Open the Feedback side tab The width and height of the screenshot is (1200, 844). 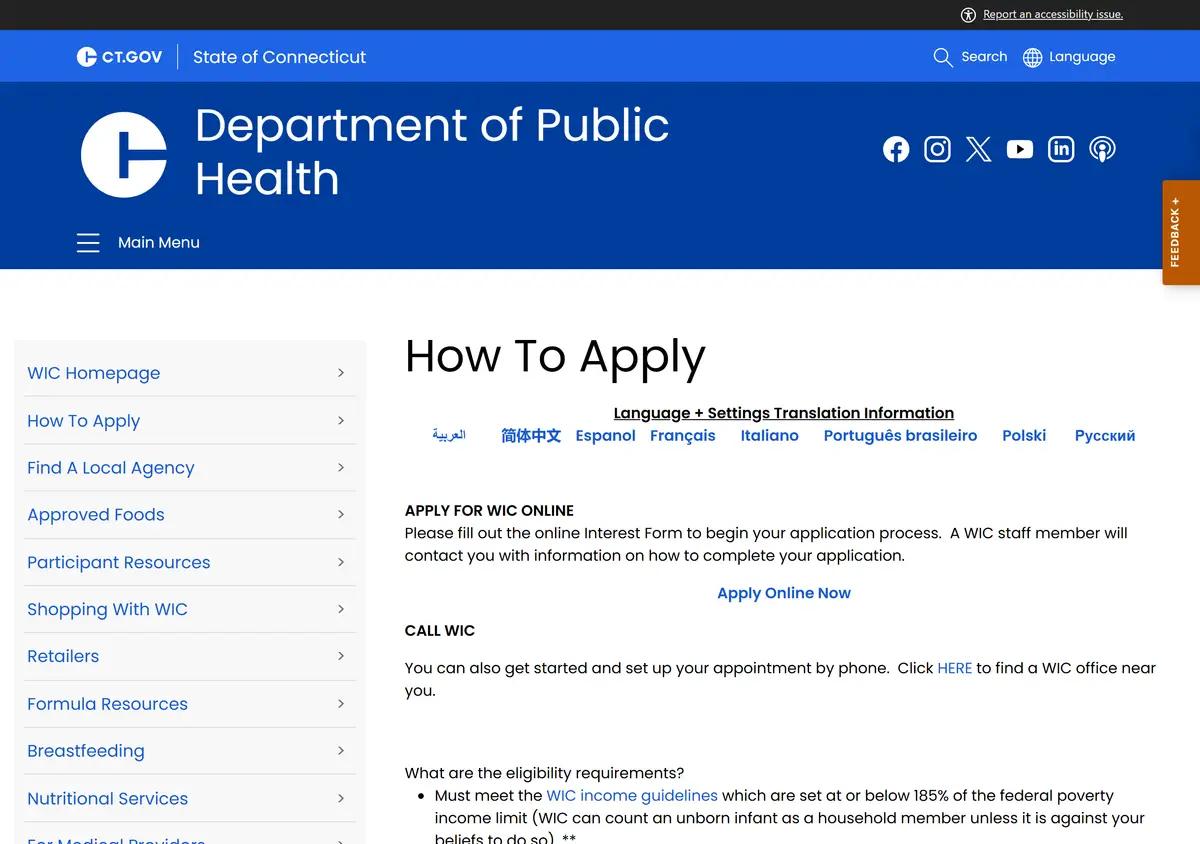pos(1181,232)
